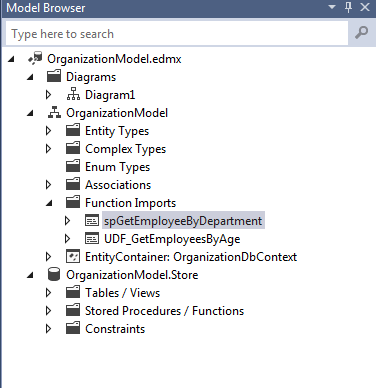This screenshot has width=376, height=388.
Task: Select the Complex Types label
Action: [x=125, y=149]
